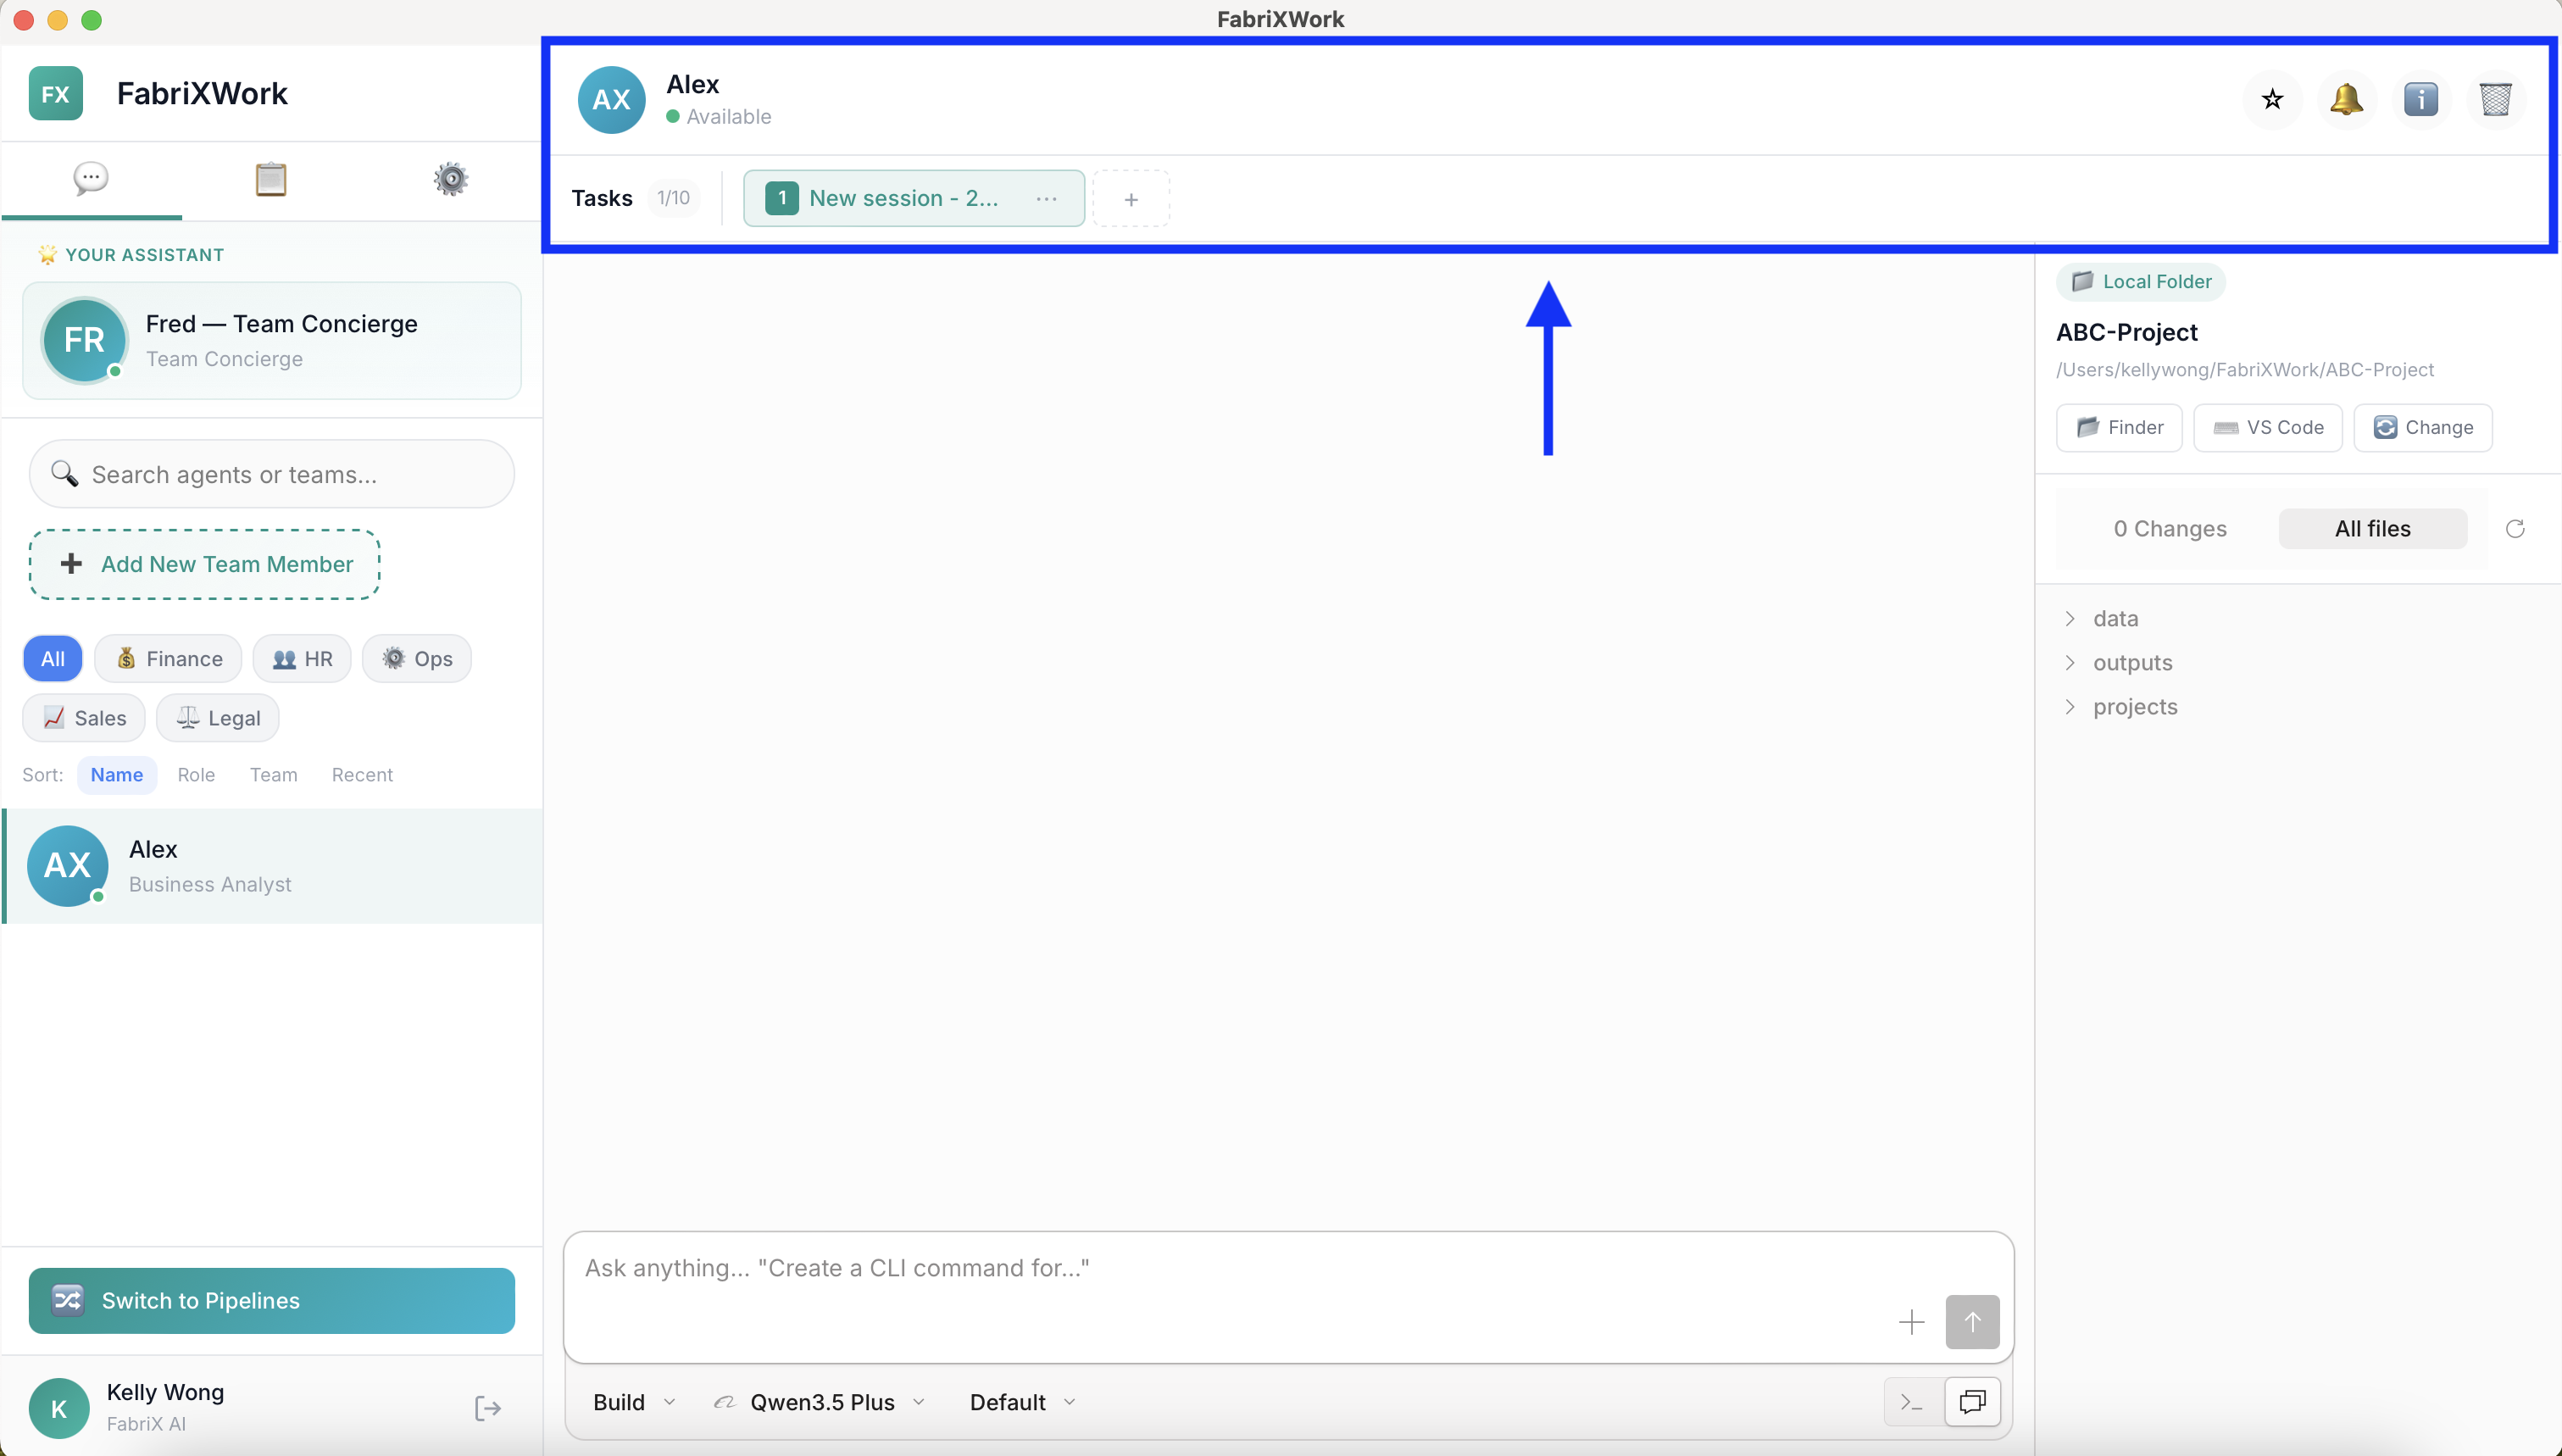Switch to the 0 Changes tab
Viewport: 2562px width, 1456px height.
tap(2169, 529)
